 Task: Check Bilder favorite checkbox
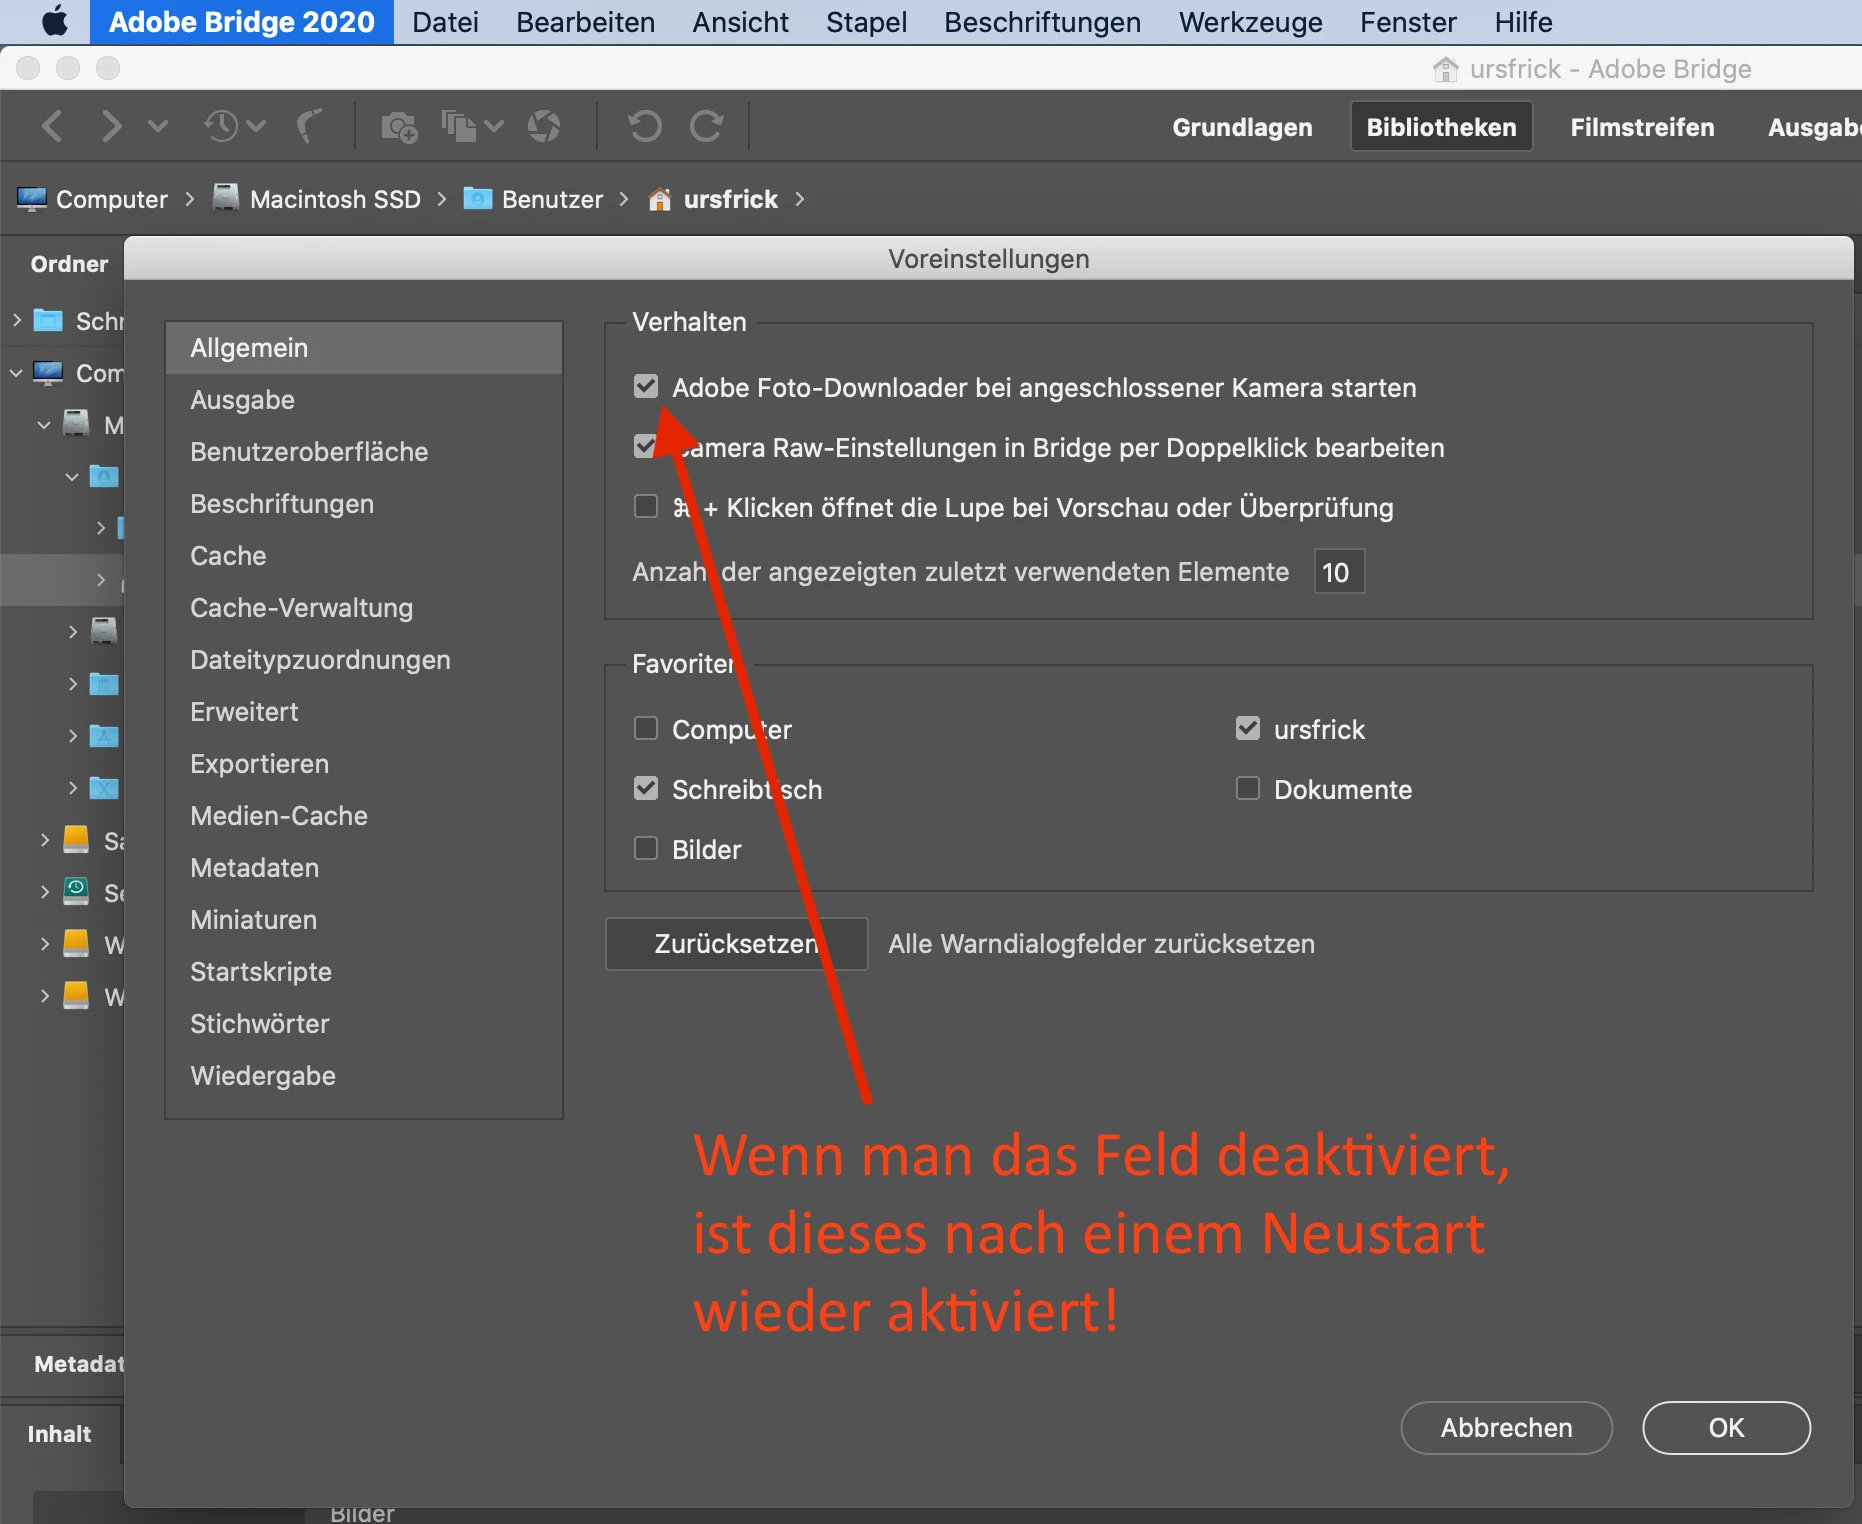(646, 848)
